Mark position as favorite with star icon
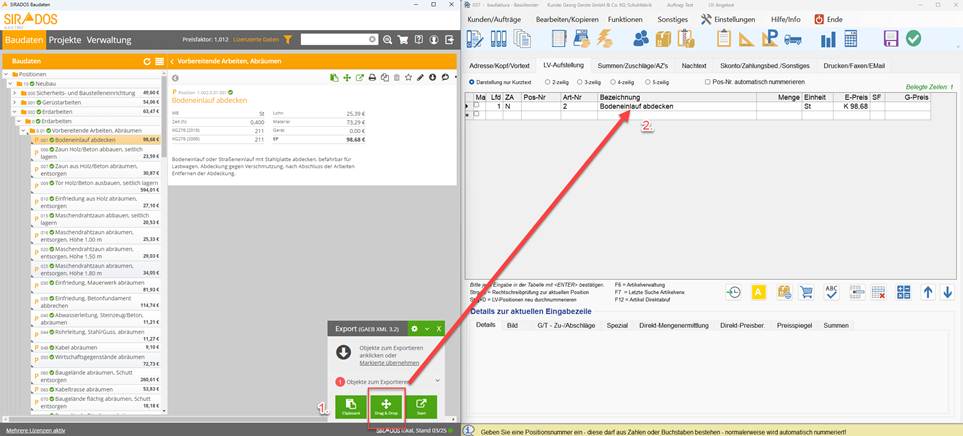 [408, 77]
